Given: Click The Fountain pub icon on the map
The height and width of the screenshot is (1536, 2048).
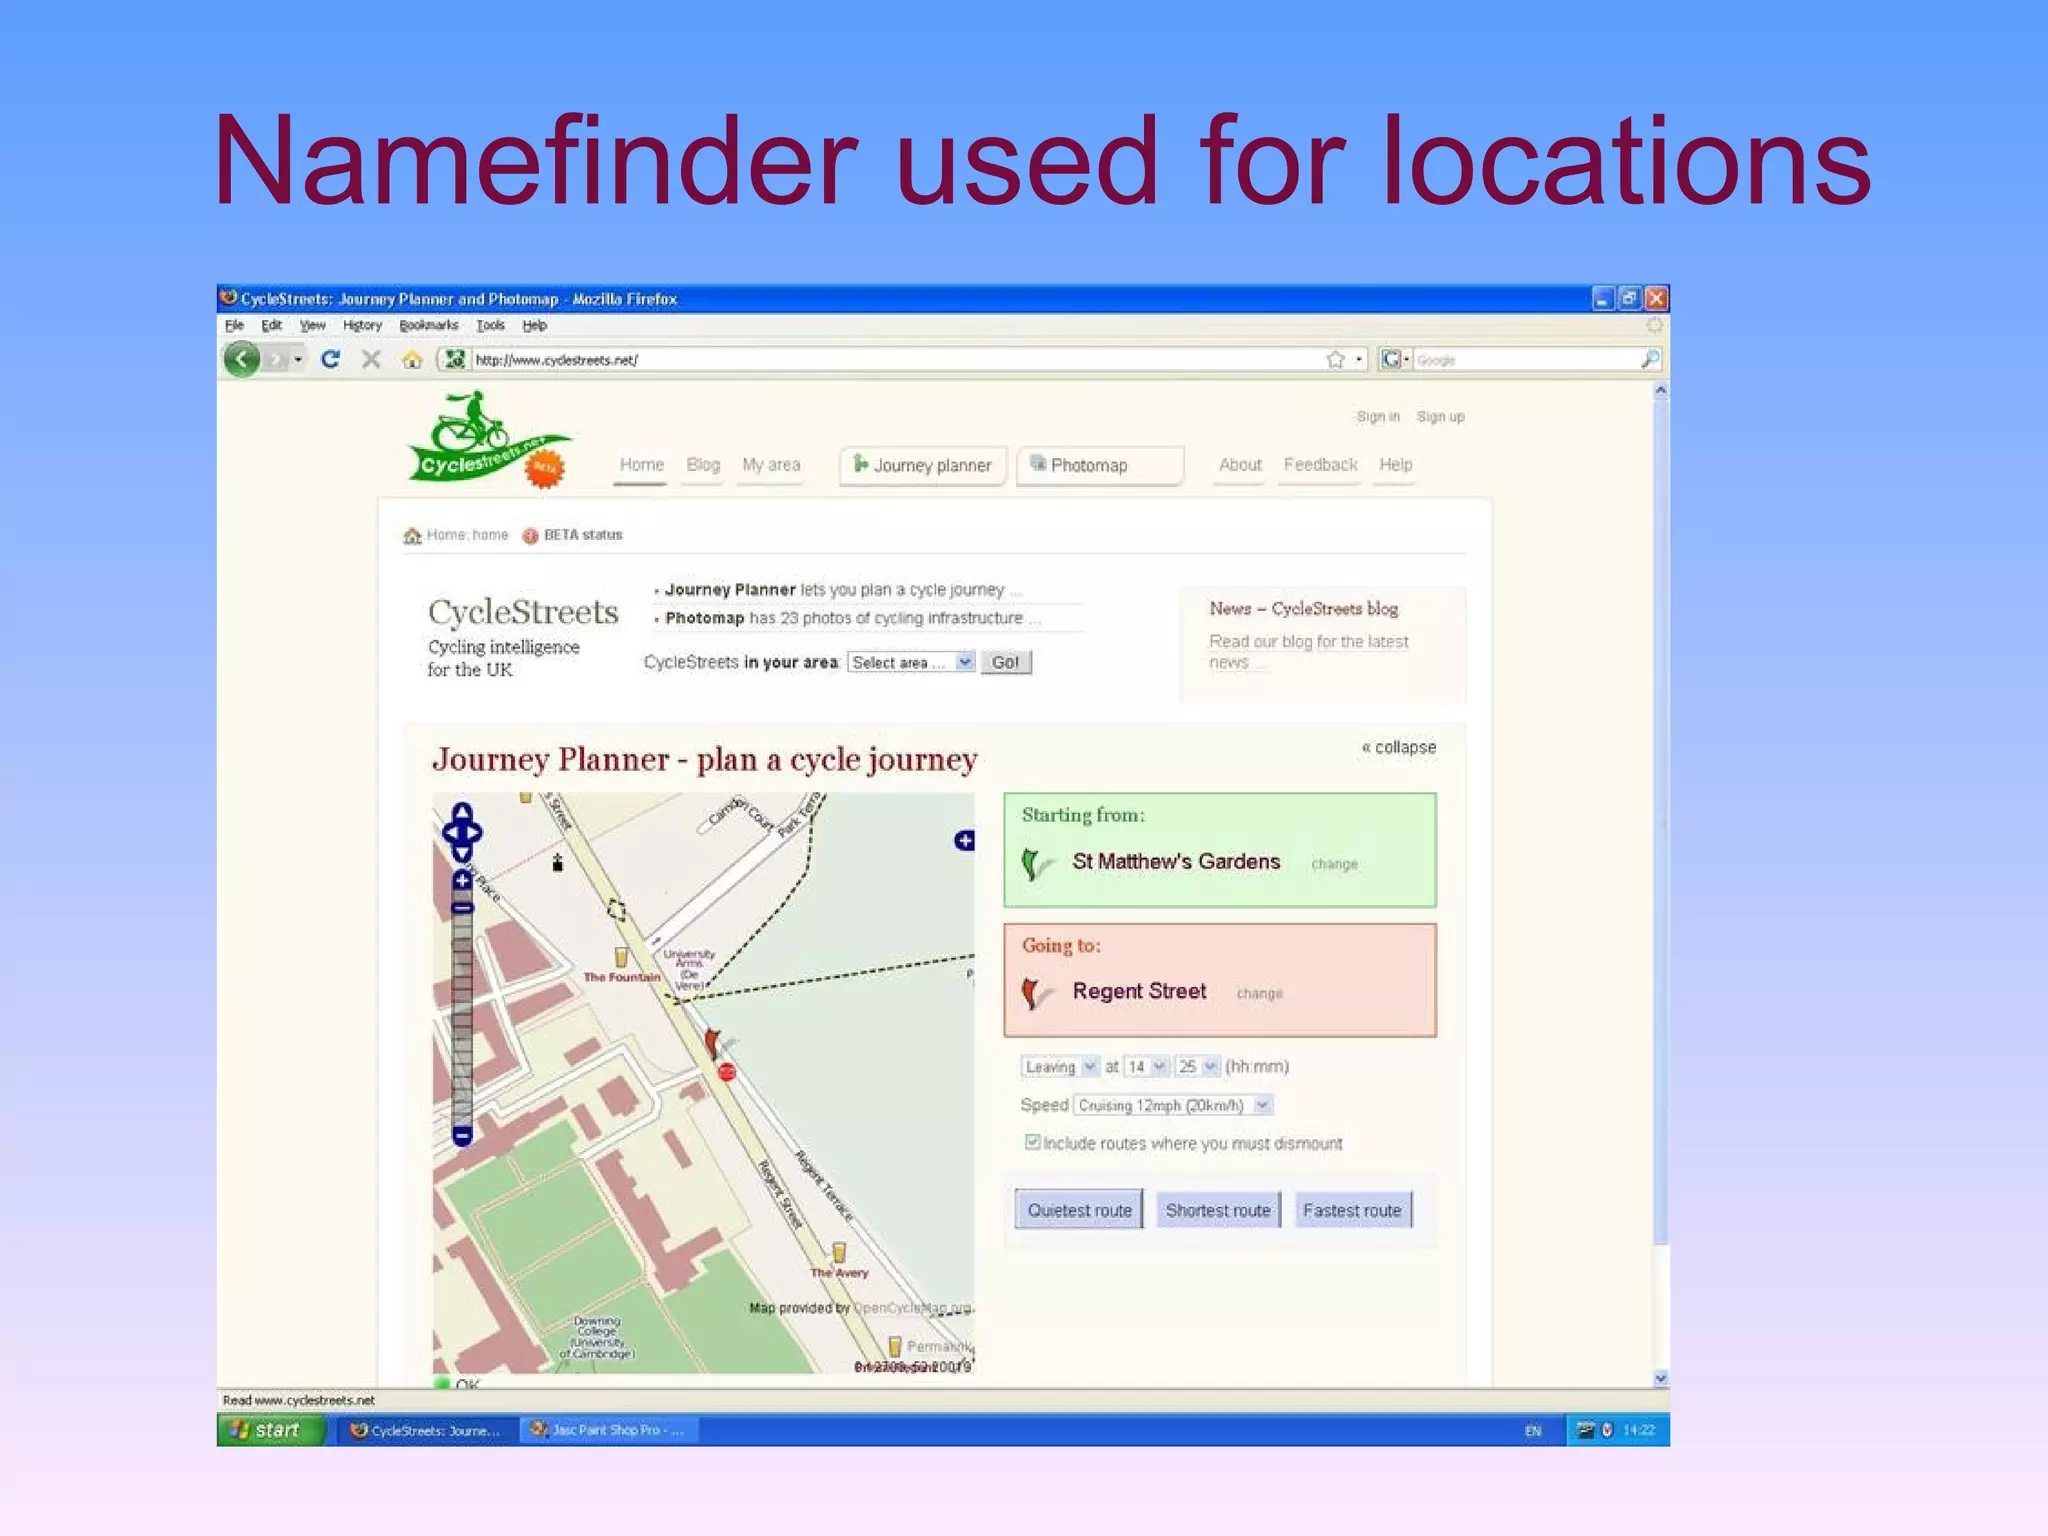Looking at the screenshot, I should (621, 957).
